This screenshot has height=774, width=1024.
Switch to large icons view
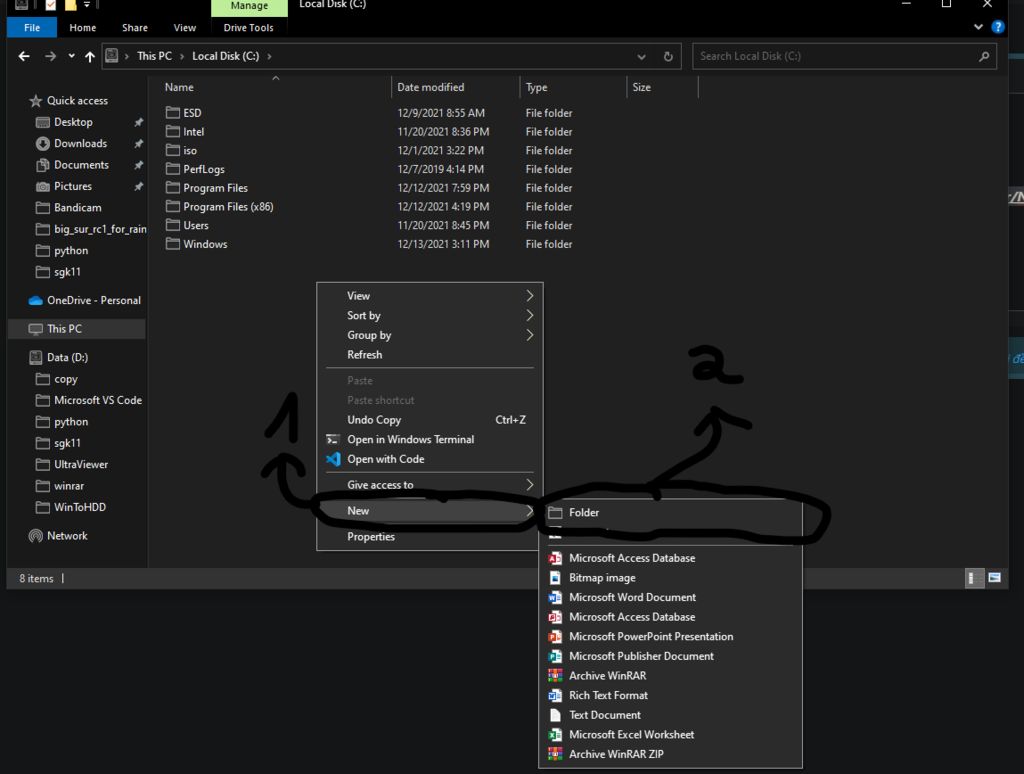point(994,578)
